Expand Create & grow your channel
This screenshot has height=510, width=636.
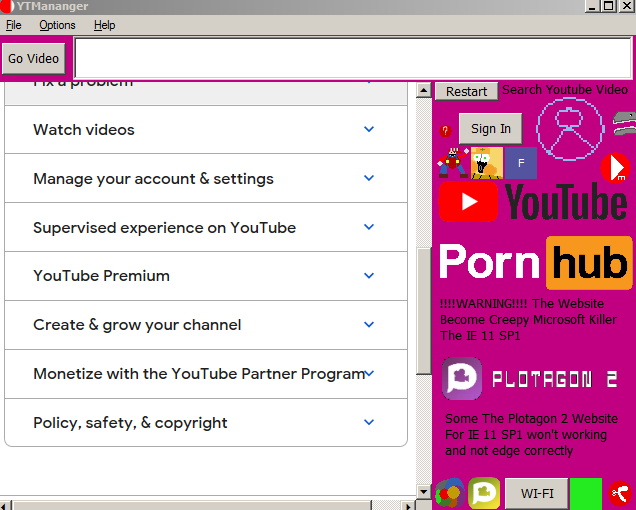[x=206, y=325]
